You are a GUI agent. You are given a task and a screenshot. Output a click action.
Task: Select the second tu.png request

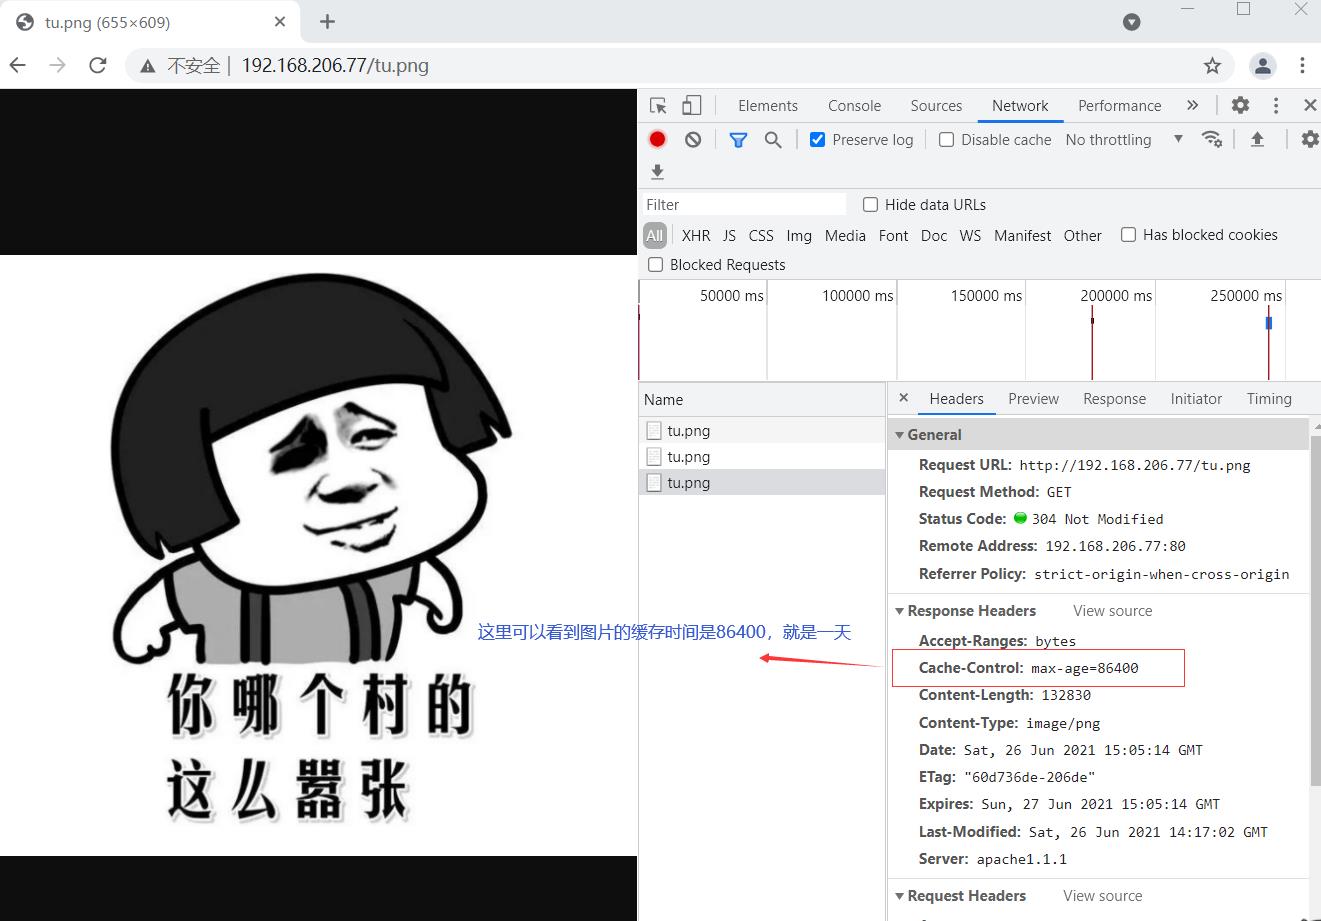pos(762,457)
